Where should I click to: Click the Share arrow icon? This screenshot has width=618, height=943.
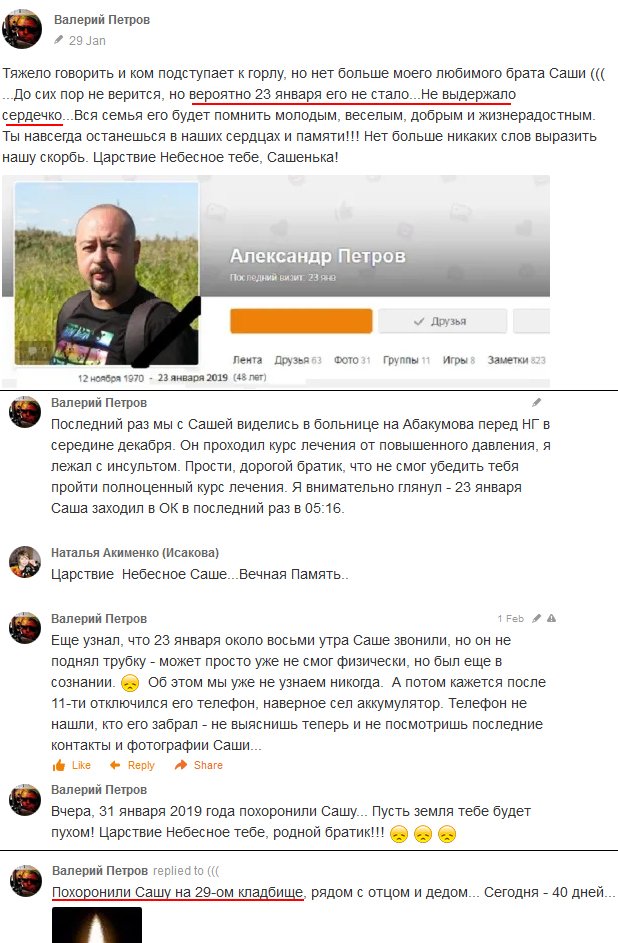(x=180, y=765)
